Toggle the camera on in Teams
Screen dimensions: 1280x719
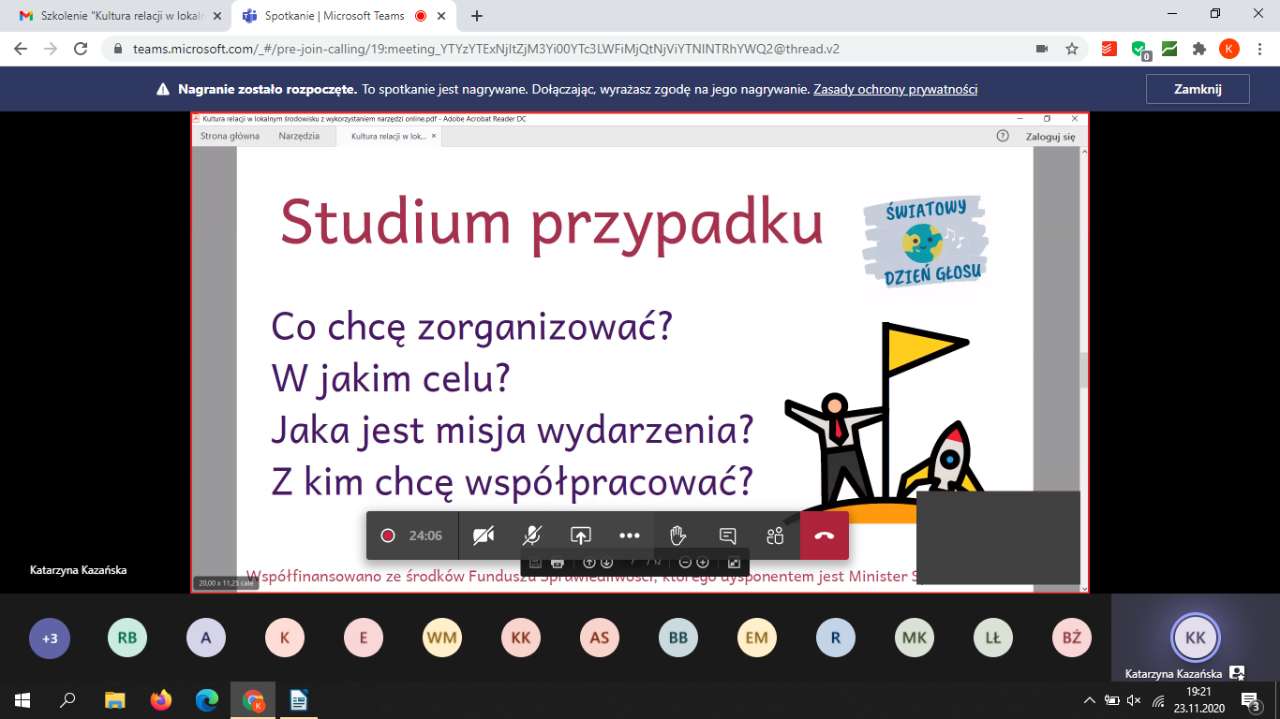483,536
